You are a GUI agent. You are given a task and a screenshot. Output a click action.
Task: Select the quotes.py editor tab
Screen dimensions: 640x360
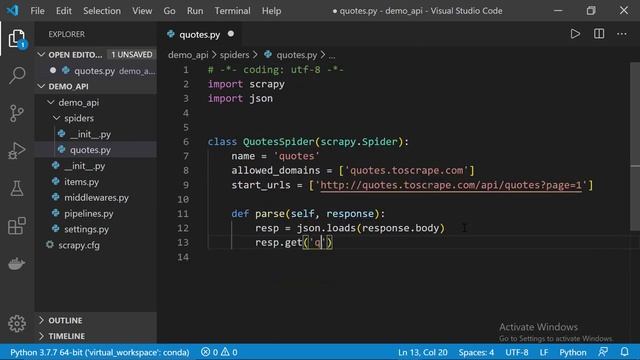tap(200, 34)
